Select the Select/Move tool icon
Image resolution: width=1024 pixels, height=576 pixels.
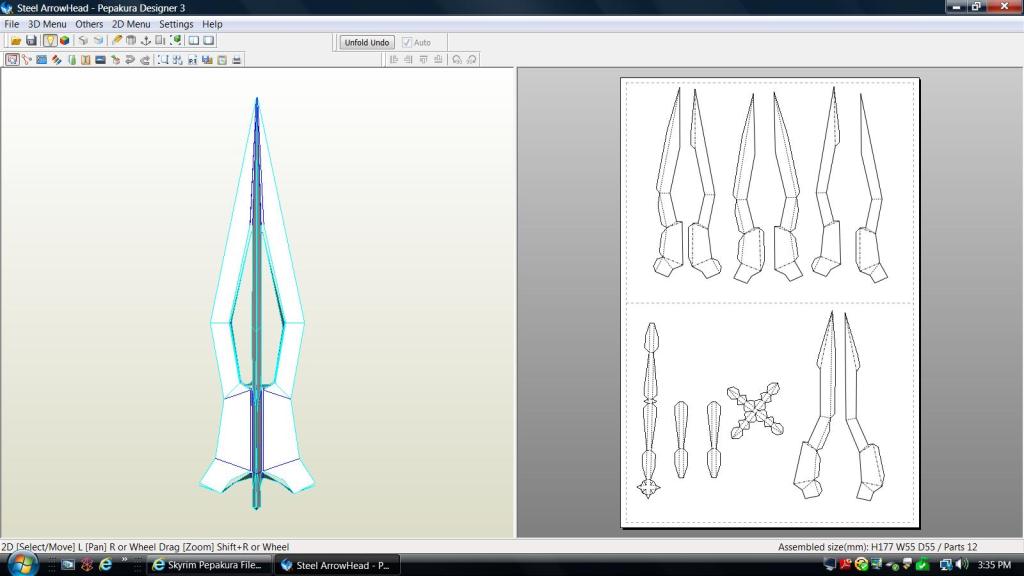[12, 60]
